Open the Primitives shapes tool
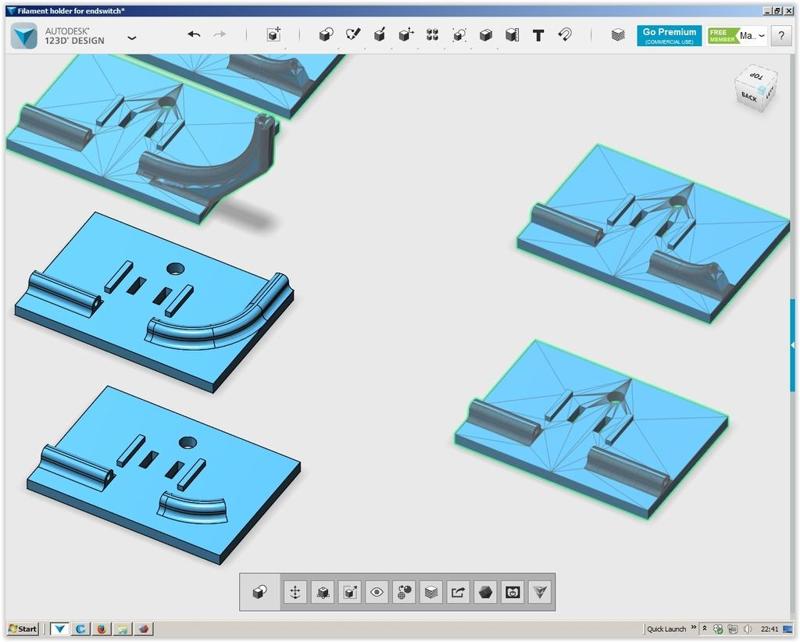This screenshot has width=800, height=642. tap(326, 35)
